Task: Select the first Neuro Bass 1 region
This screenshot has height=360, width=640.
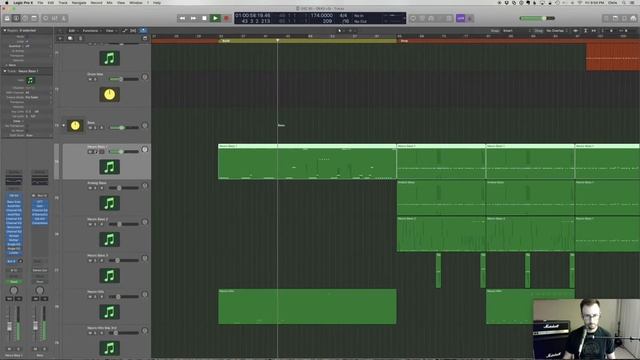Action: [x=307, y=162]
